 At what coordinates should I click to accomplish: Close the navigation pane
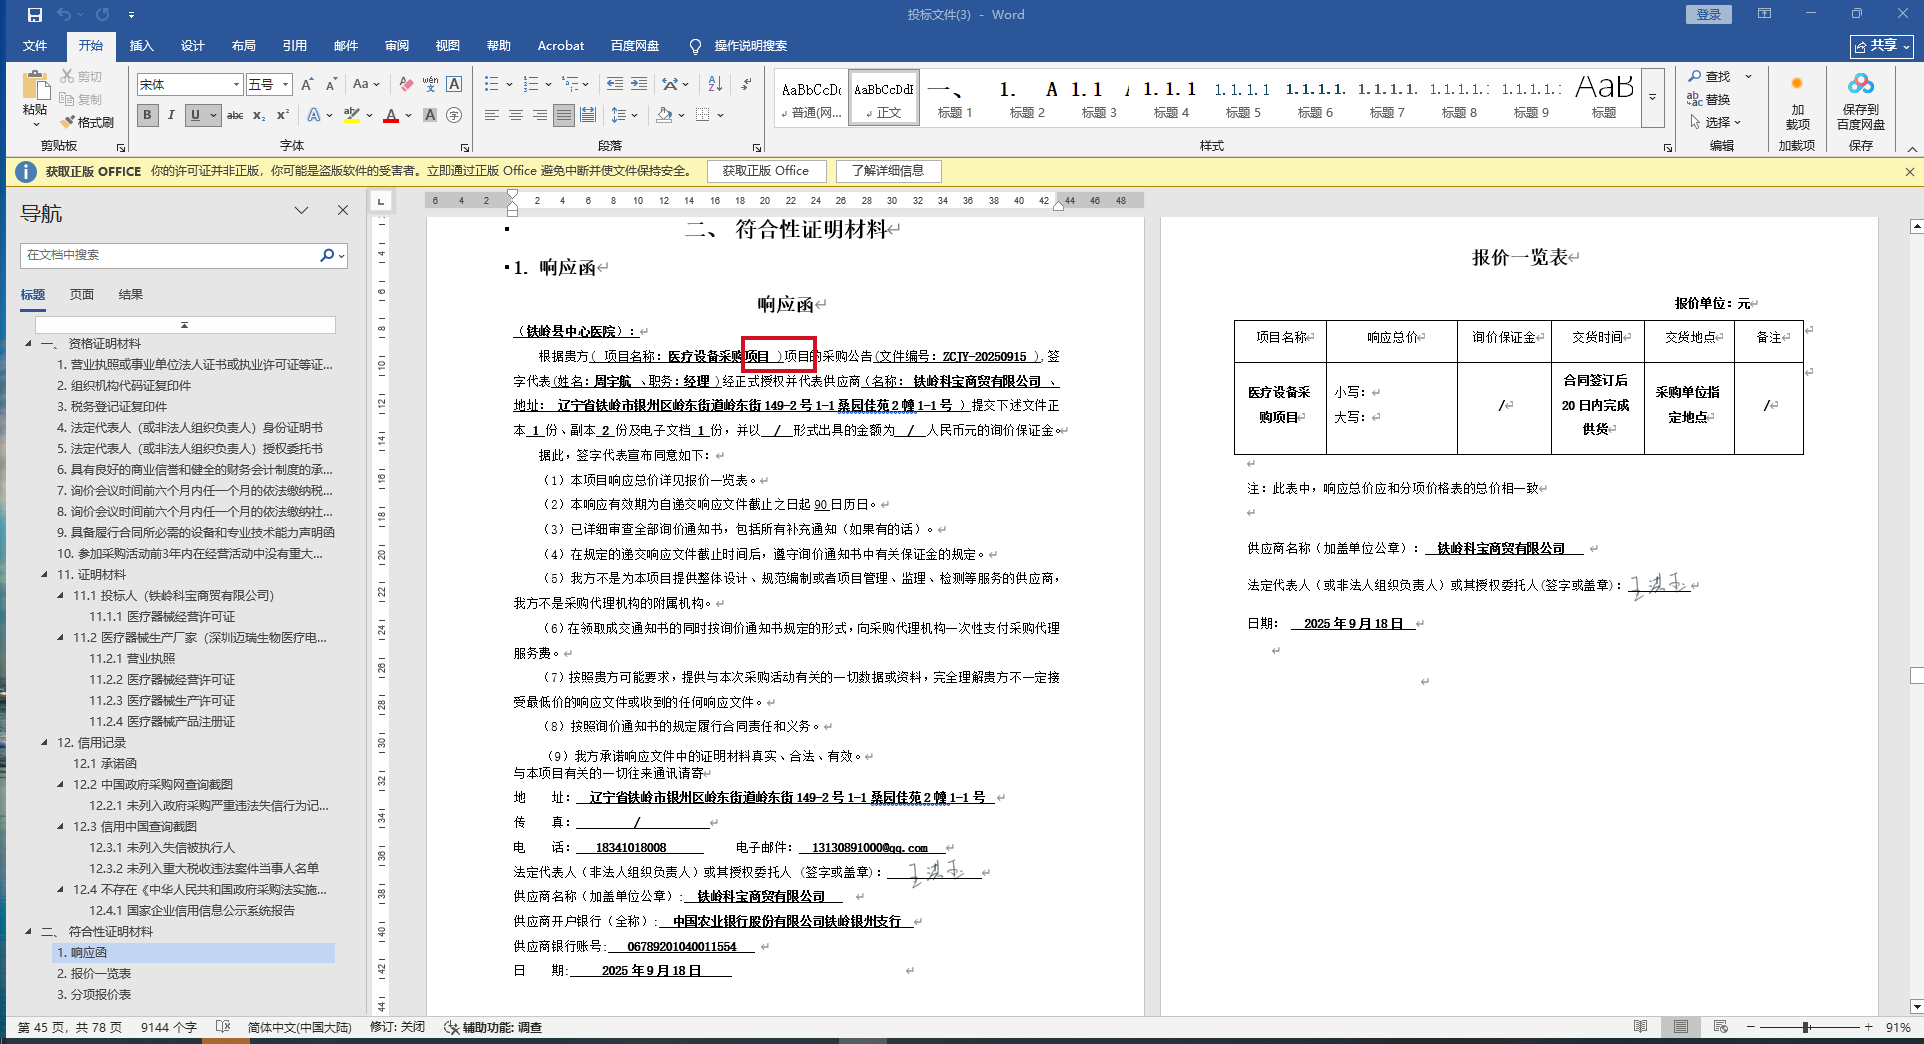[343, 211]
